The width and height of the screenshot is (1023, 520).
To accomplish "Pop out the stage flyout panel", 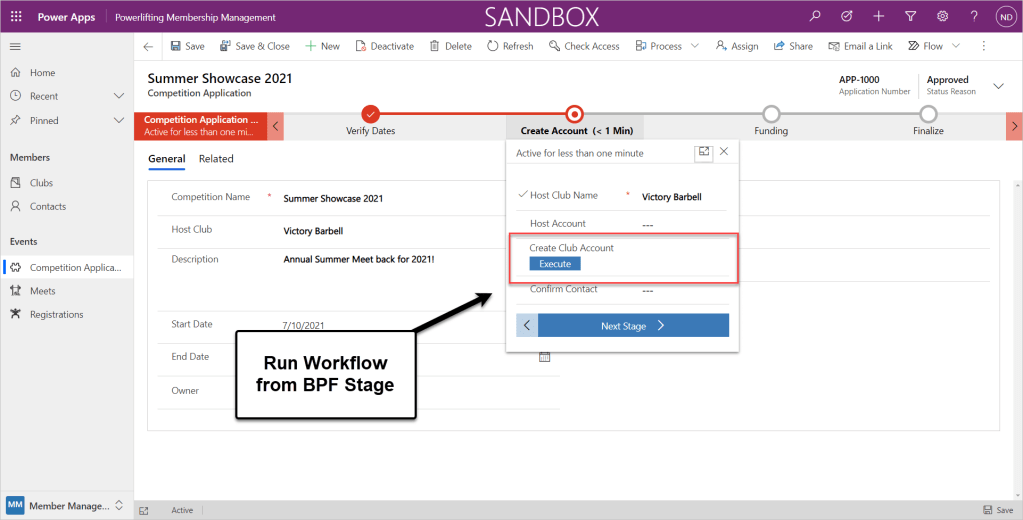I will click(x=704, y=152).
